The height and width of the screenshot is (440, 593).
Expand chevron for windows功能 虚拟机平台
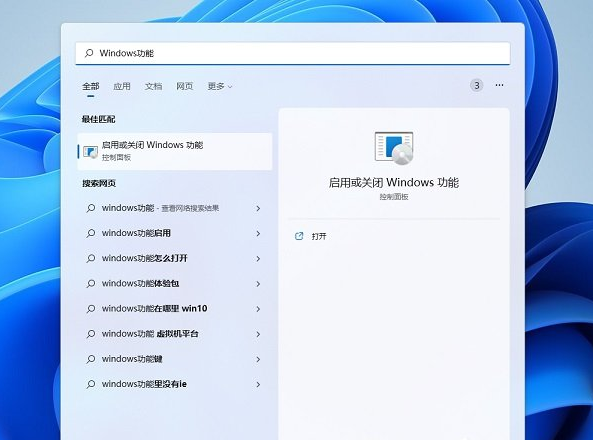(x=258, y=334)
